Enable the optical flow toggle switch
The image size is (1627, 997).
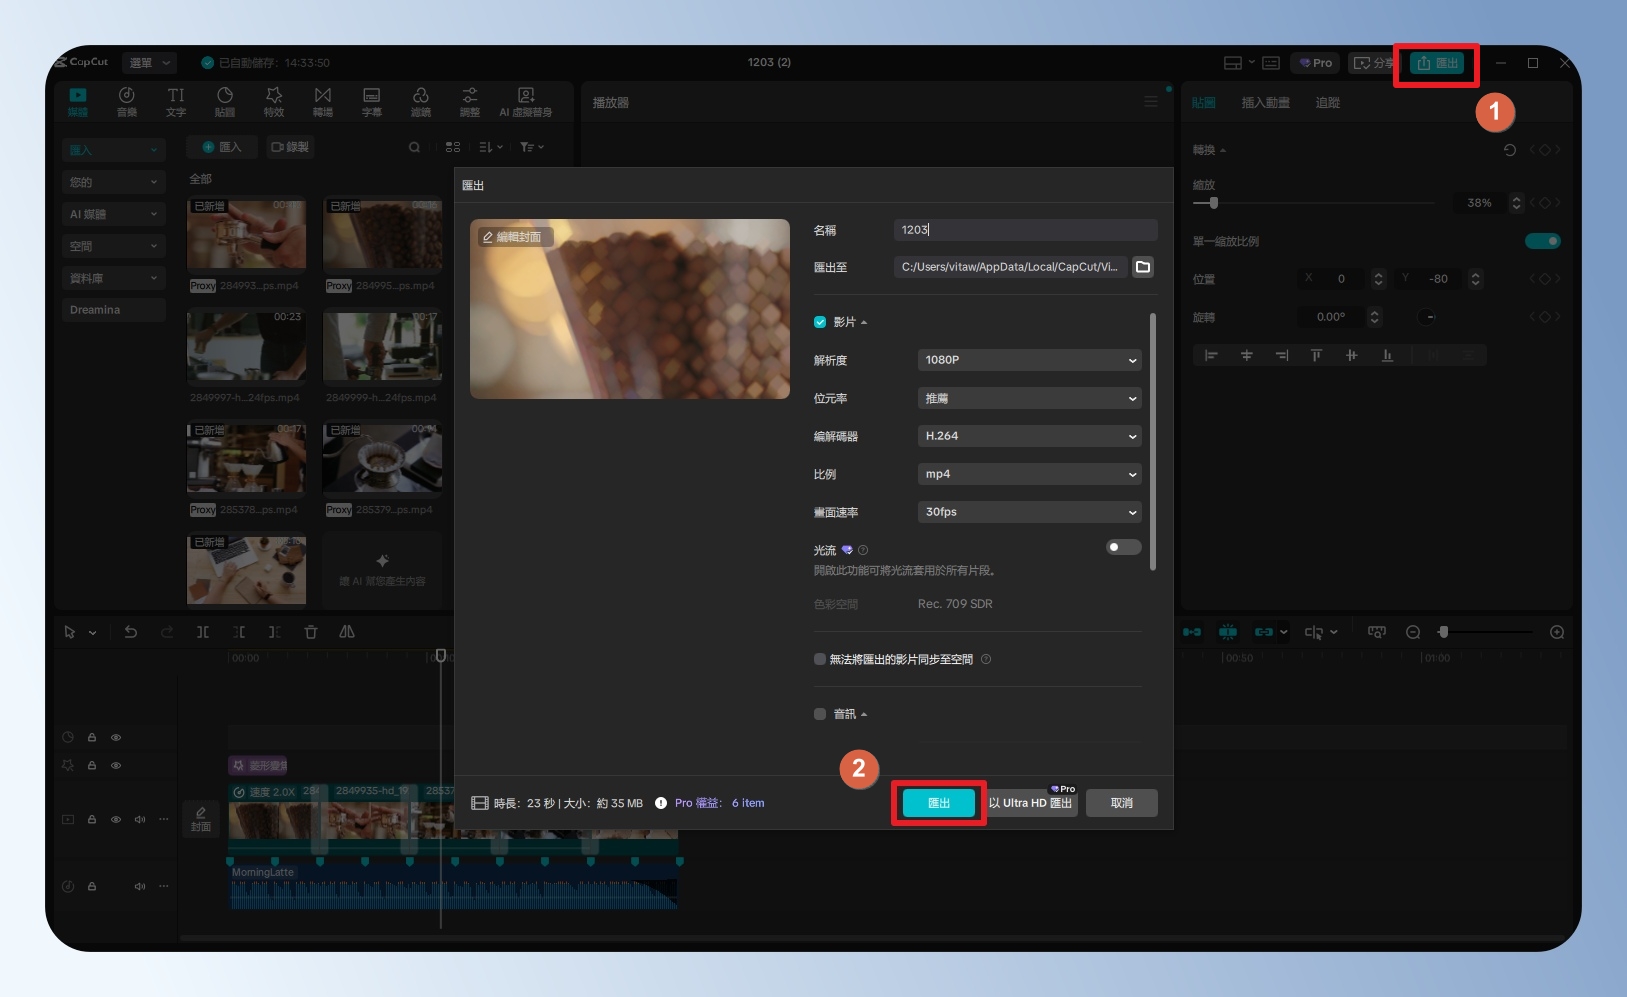[1123, 547]
